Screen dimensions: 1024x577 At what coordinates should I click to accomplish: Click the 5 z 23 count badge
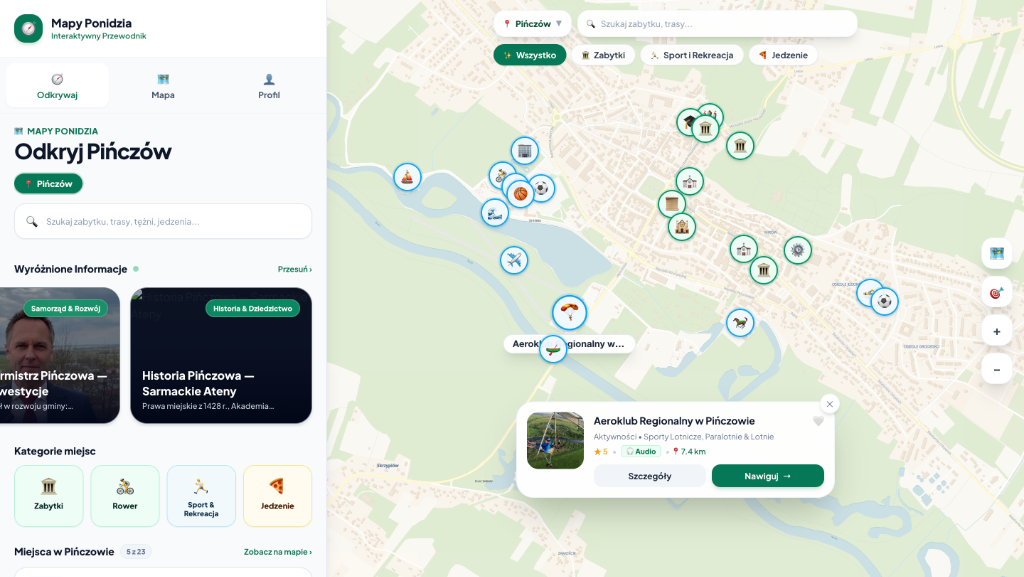136,552
